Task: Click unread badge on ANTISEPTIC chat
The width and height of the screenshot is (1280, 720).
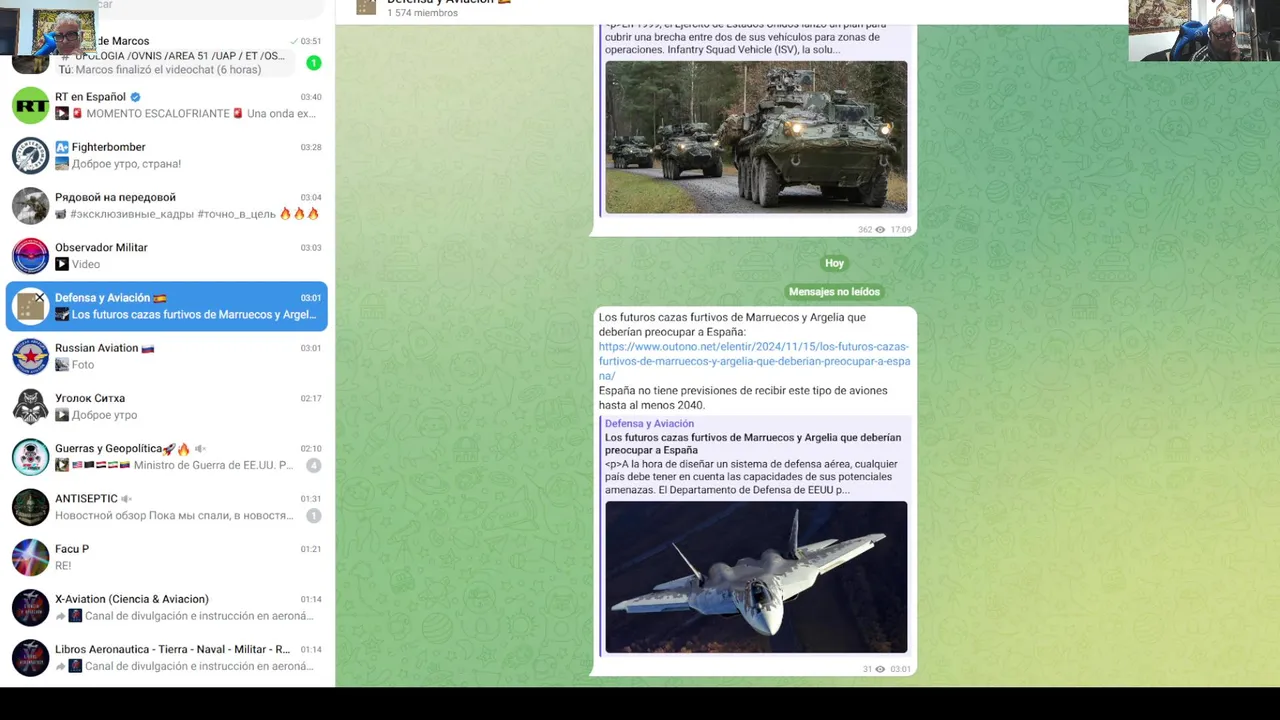Action: (x=313, y=516)
